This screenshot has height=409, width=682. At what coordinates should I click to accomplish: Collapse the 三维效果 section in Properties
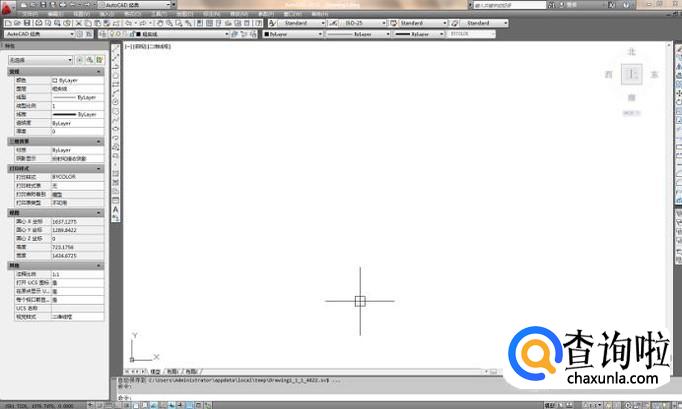99,141
